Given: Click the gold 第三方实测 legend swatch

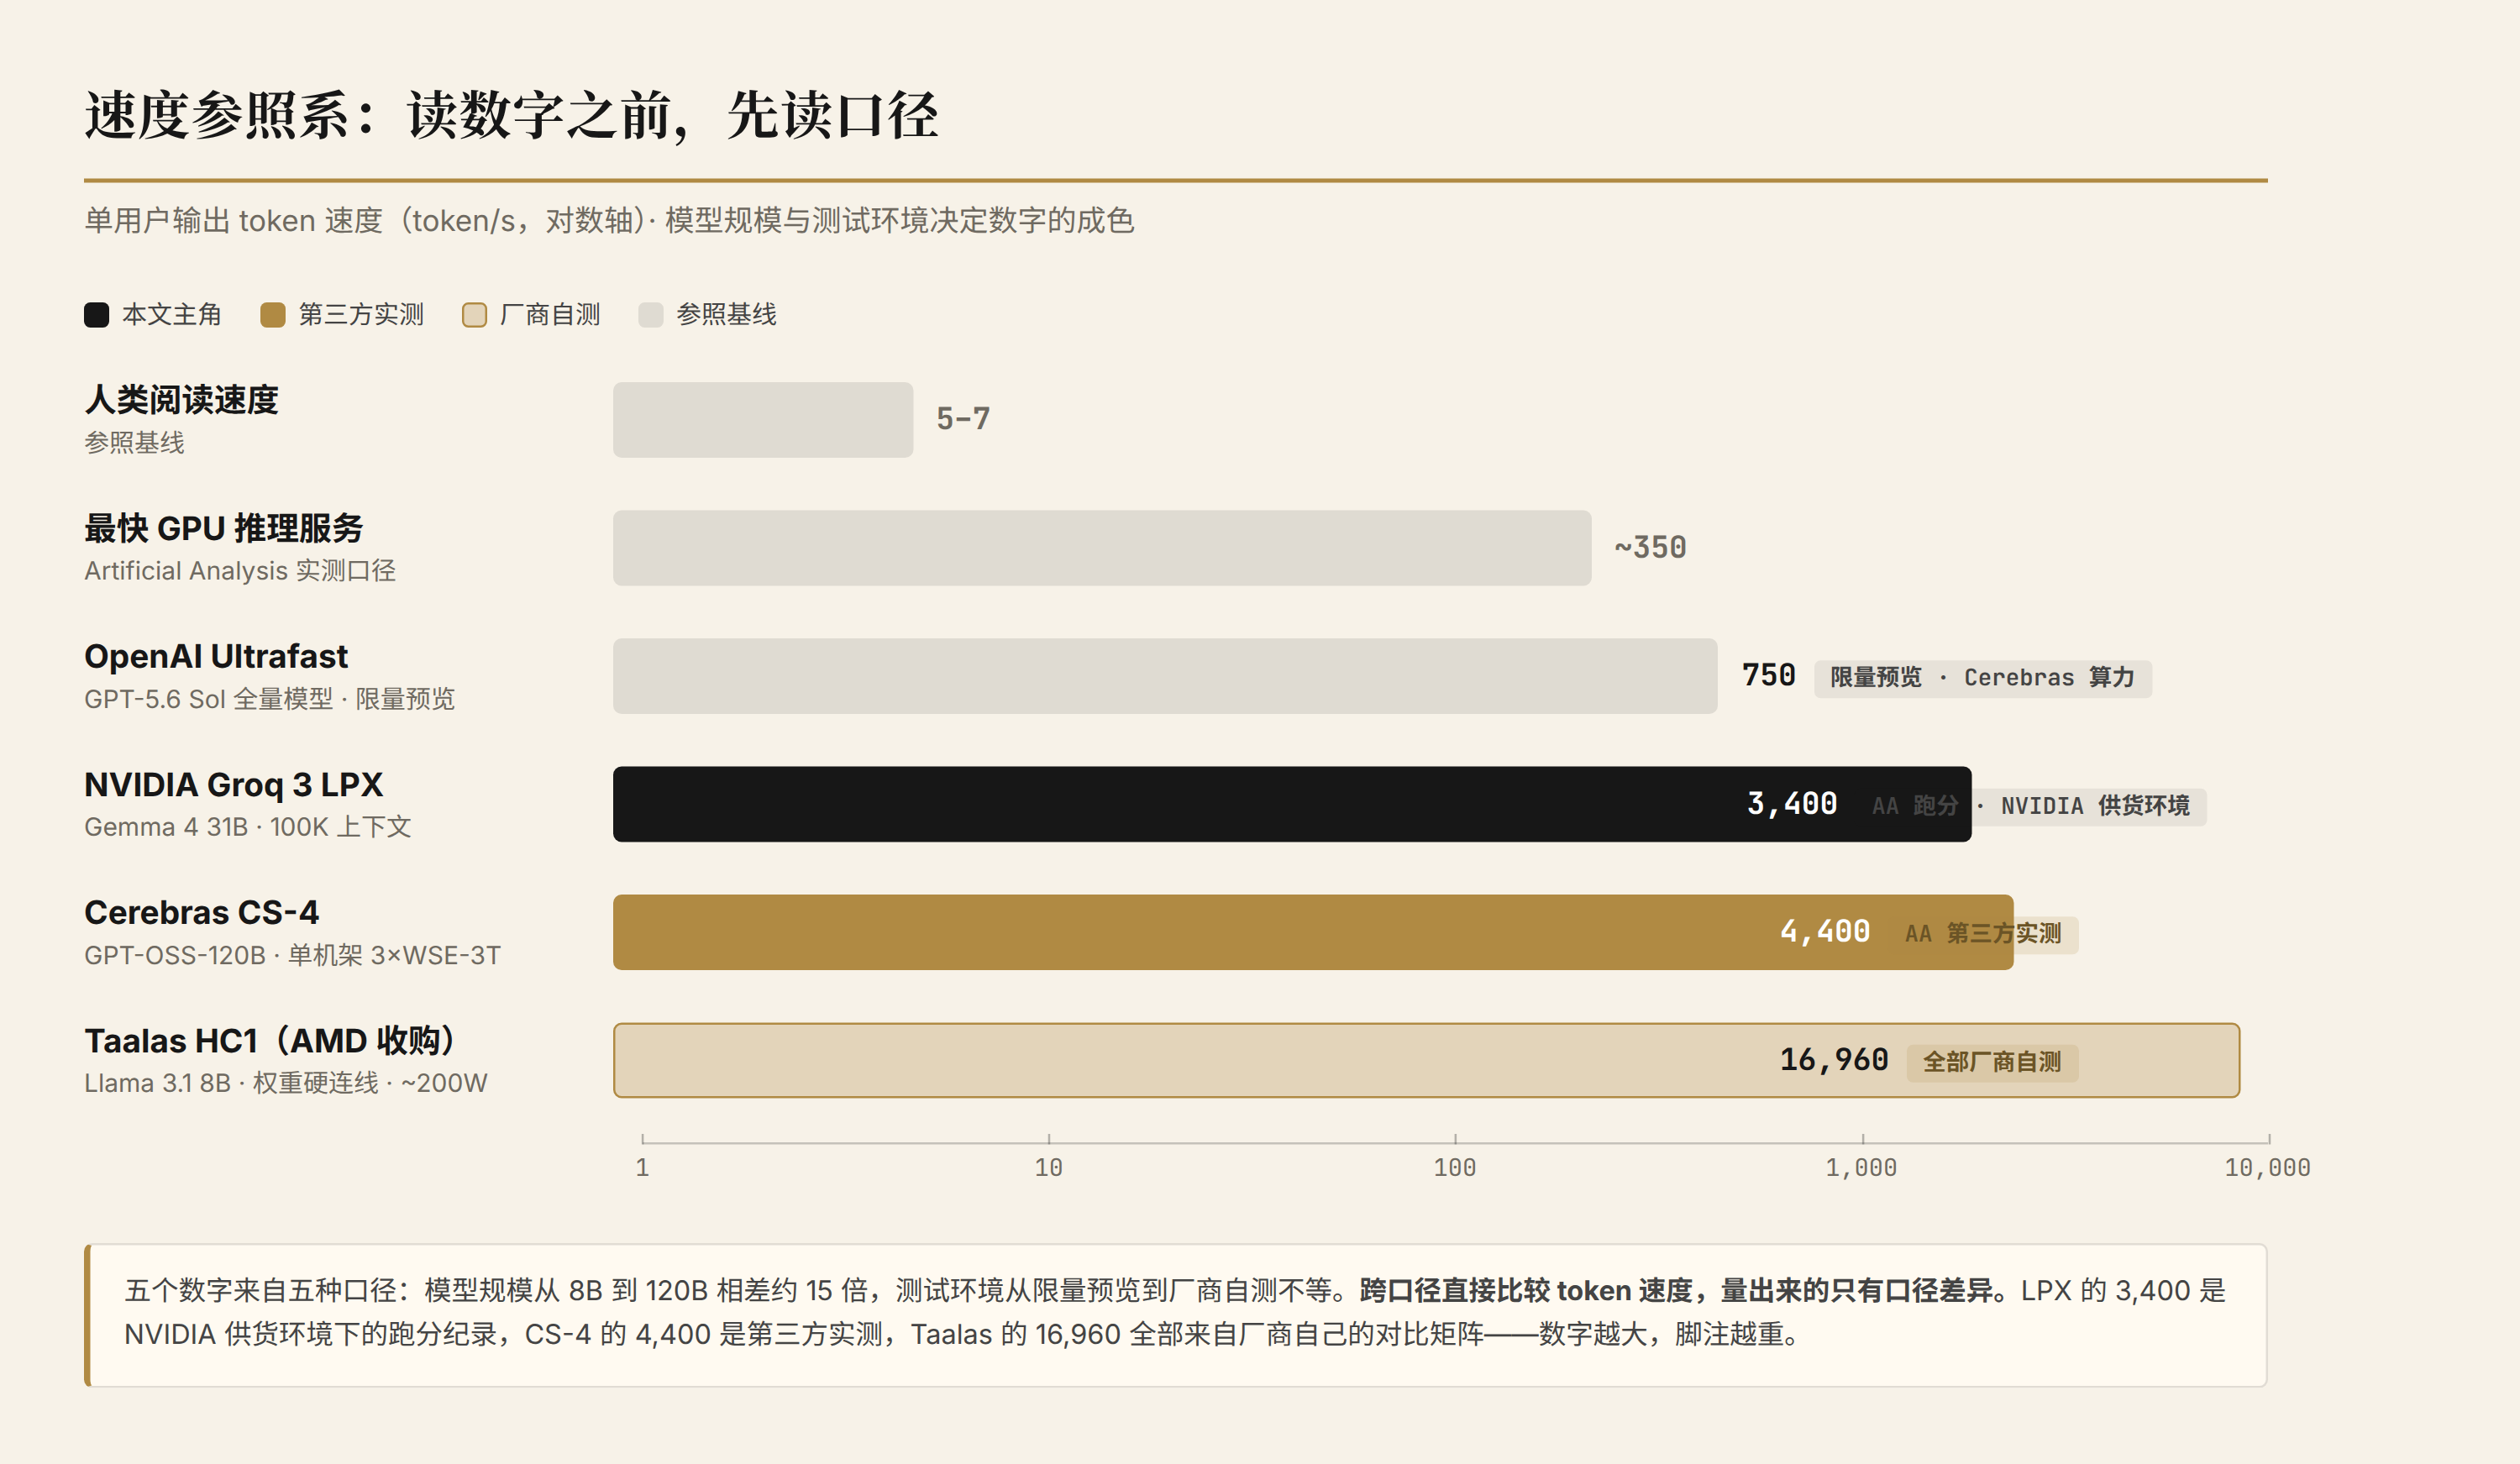Looking at the screenshot, I should click(273, 315).
